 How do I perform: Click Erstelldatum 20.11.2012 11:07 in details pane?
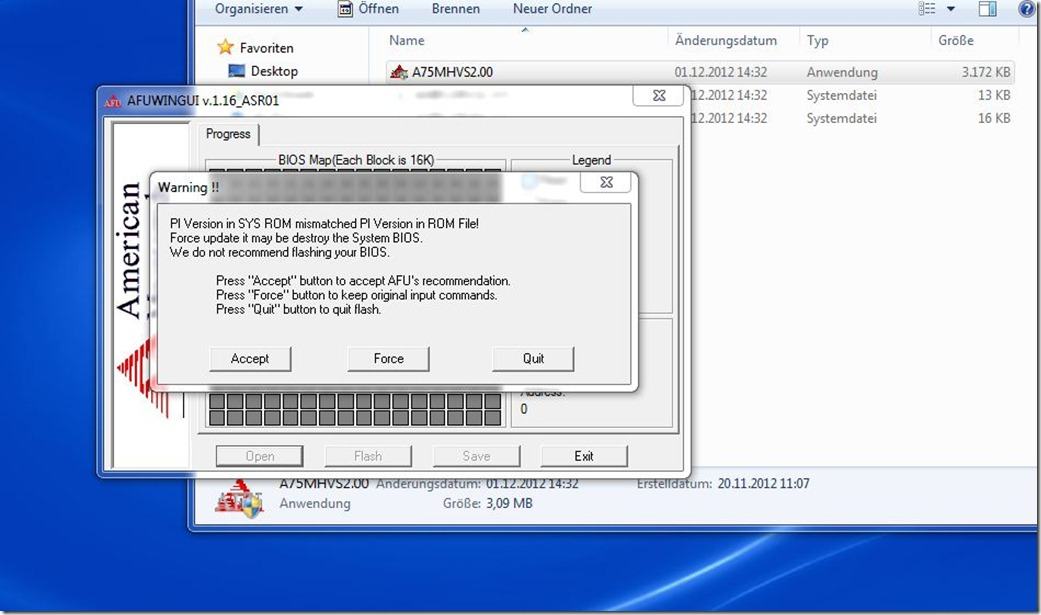tap(723, 483)
